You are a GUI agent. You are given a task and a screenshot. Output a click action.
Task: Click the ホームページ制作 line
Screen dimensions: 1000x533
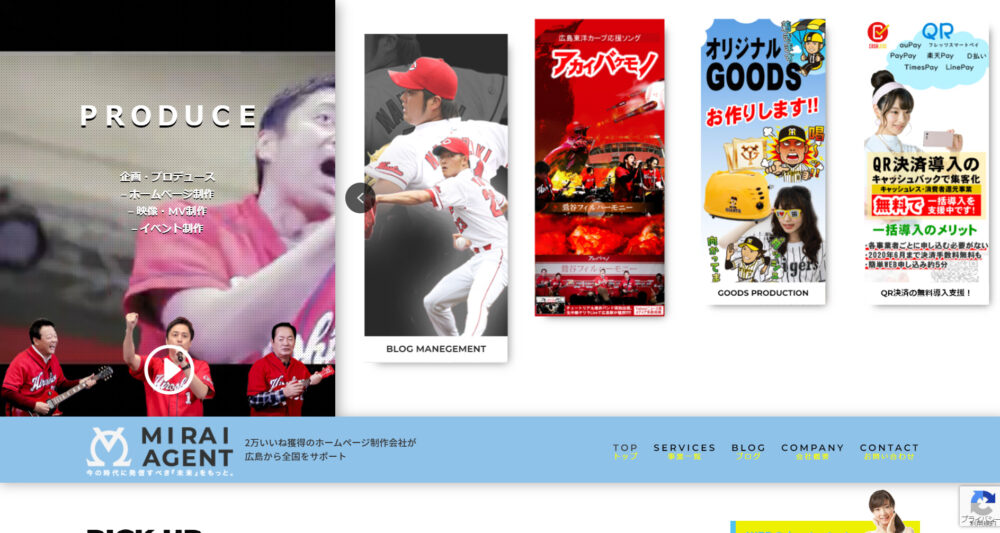click(x=168, y=194)
